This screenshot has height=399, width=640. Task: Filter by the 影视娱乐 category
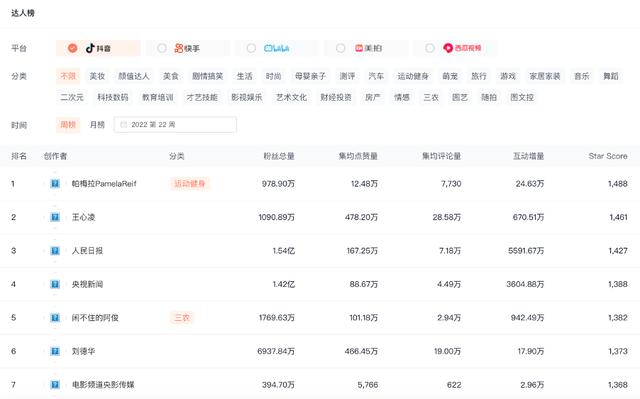tap(247, 97)
